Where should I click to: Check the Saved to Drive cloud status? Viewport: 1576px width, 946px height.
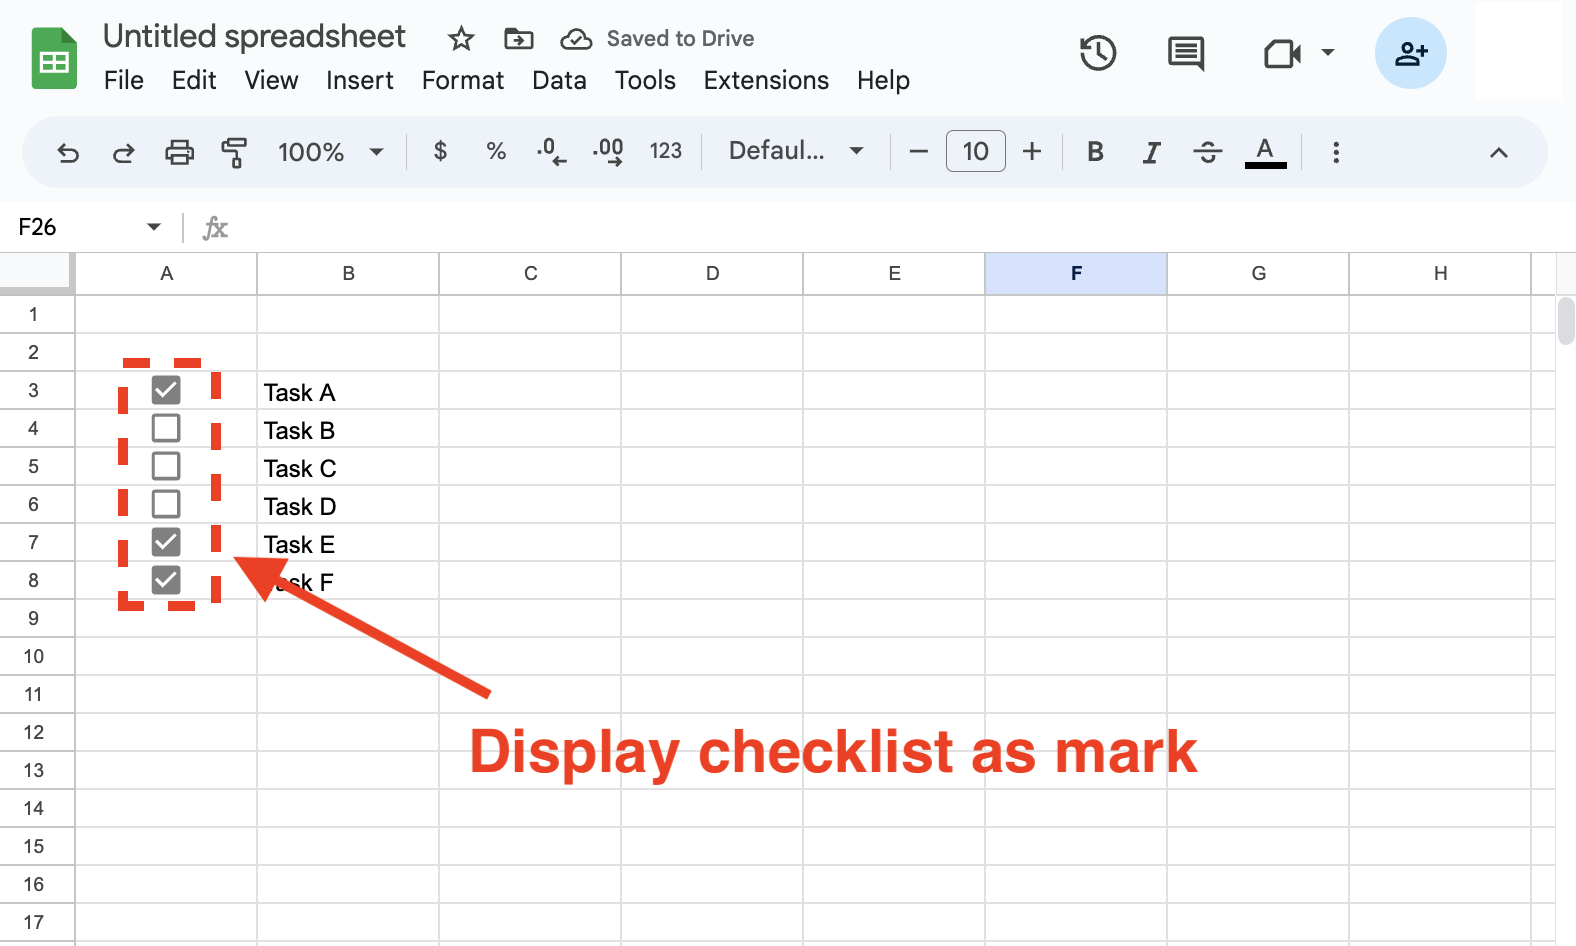tap(576, 39)
